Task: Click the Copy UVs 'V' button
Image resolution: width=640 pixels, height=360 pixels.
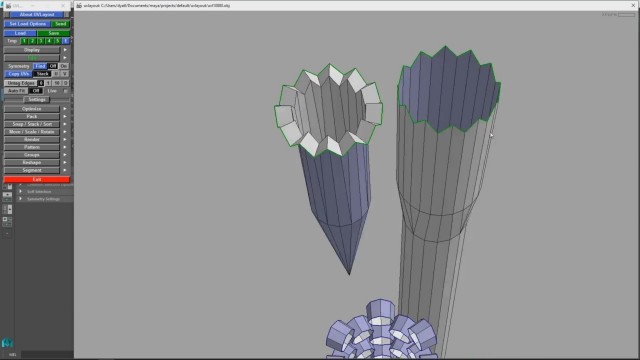Action: pos(64,74)
